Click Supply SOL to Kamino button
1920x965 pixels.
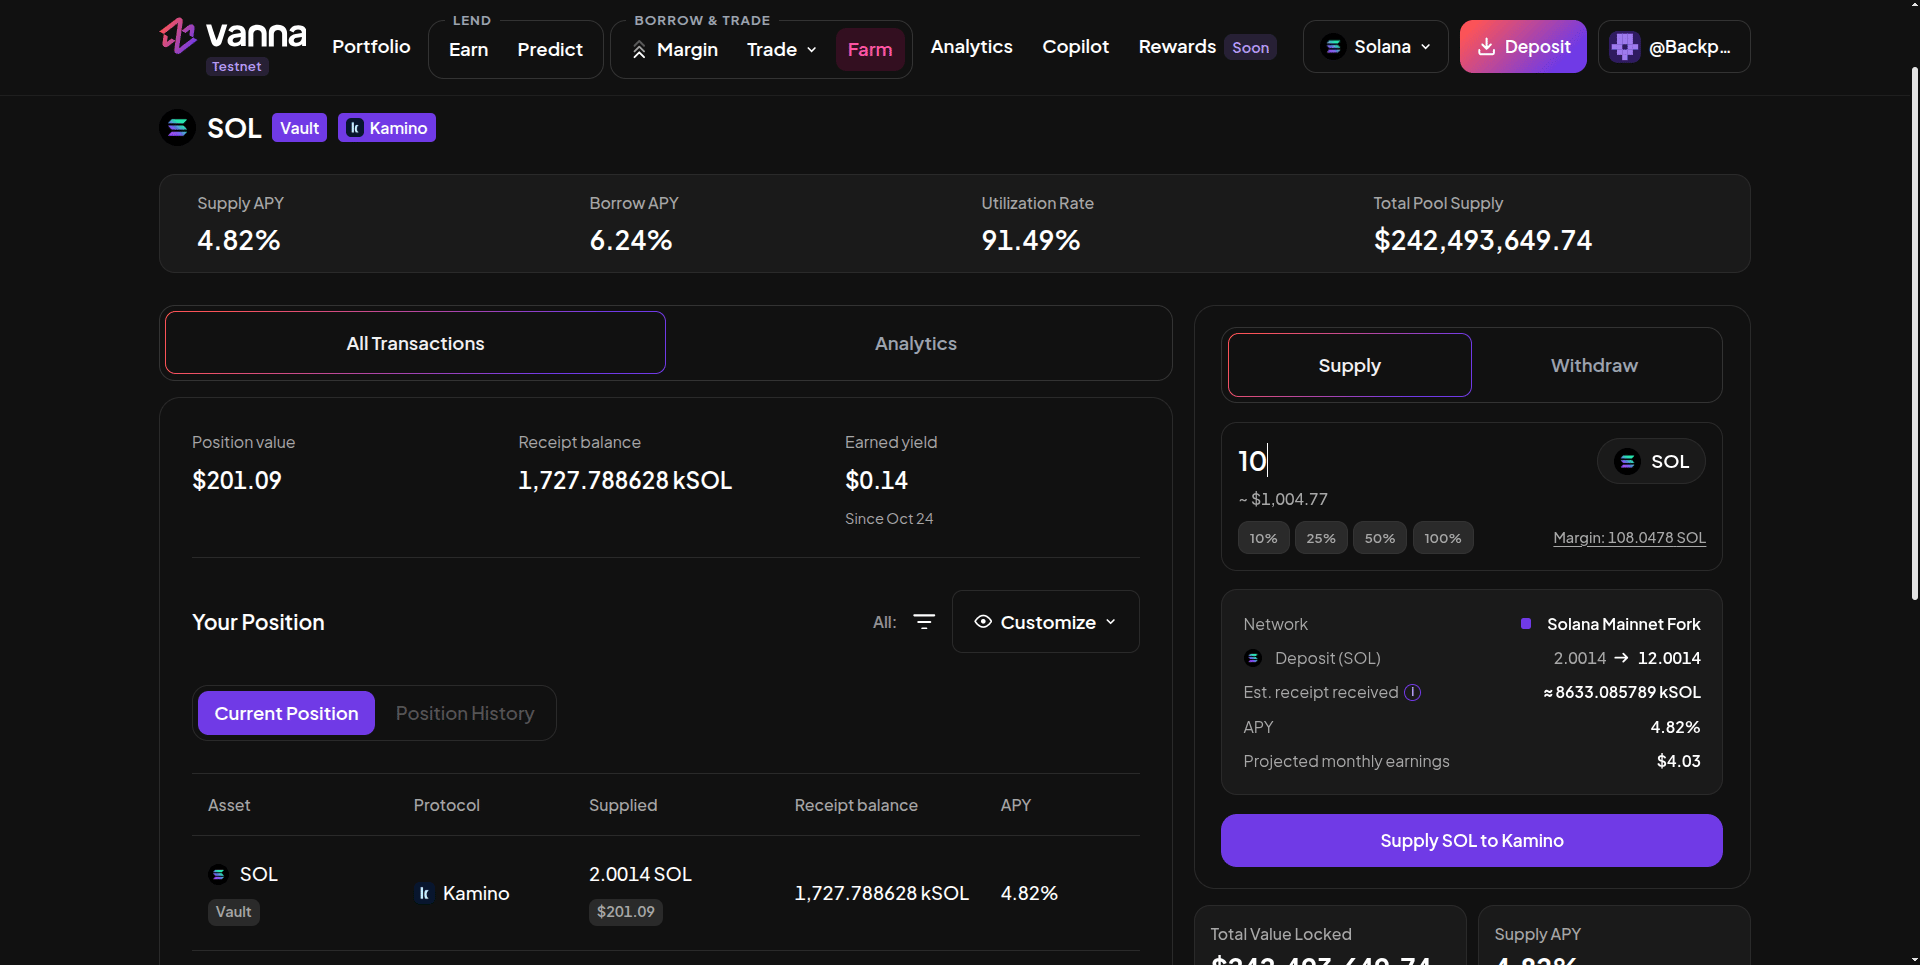[1471, 841]
